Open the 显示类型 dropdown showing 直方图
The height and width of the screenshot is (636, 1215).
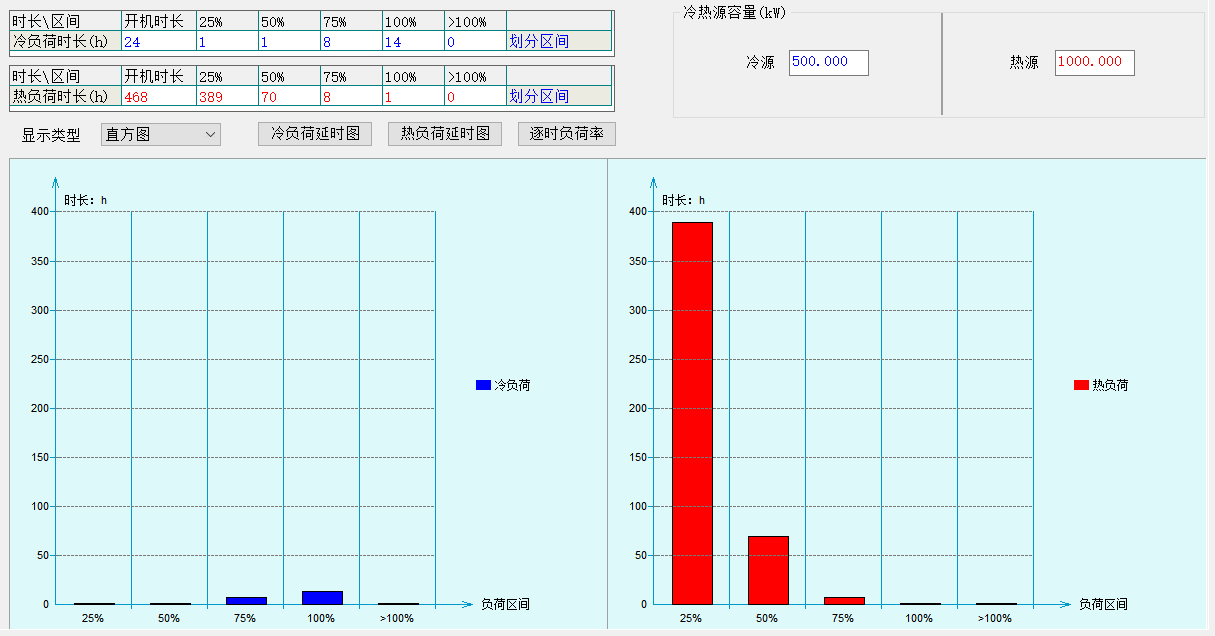click(160, 135)
